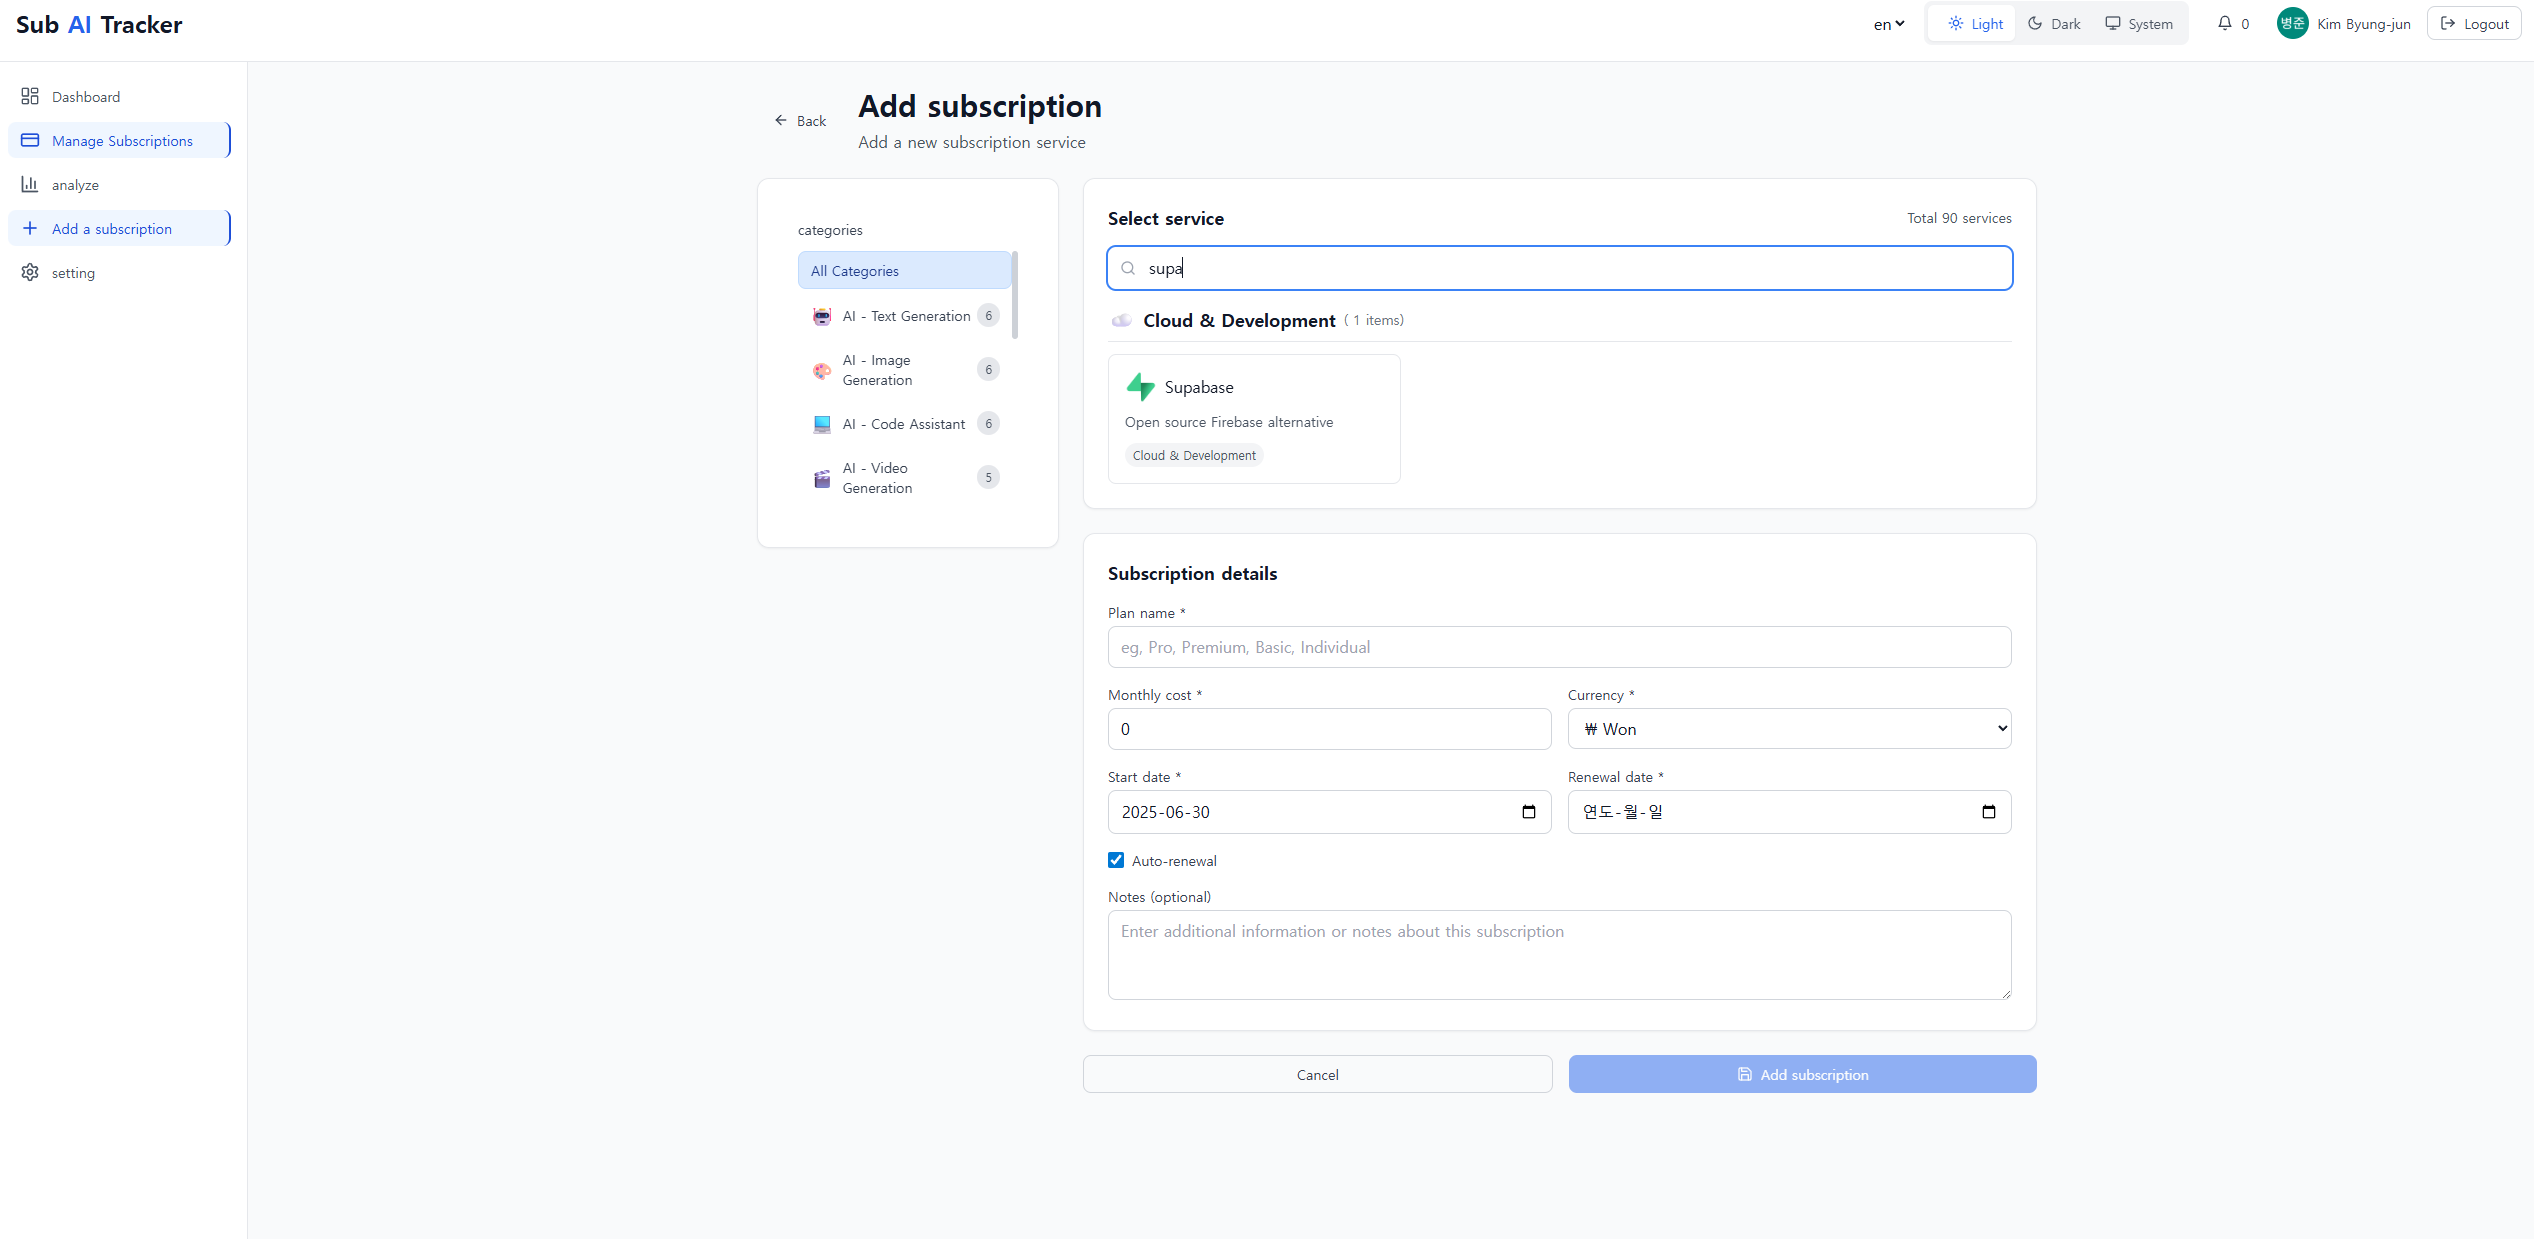Switch theme to System mode
2534x1239 pixels.
point(2138,23)
